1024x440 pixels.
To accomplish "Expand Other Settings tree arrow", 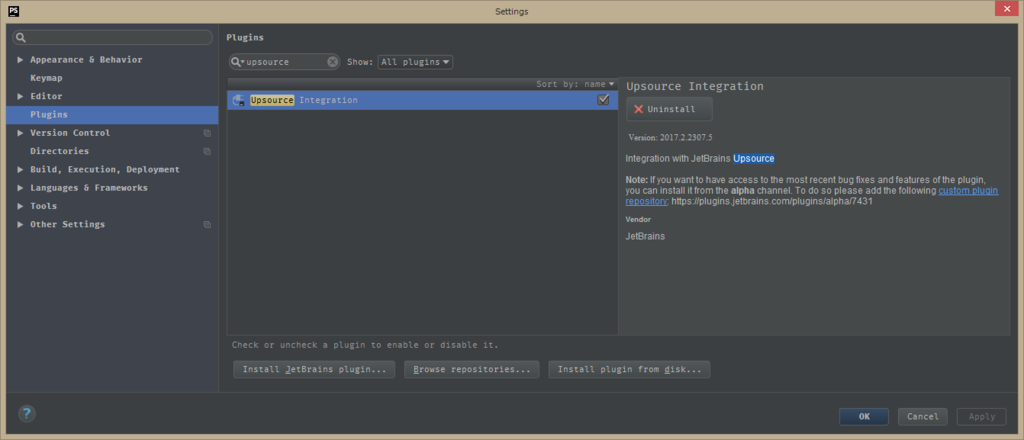I will pyautogui.click(x=20, y=225).
